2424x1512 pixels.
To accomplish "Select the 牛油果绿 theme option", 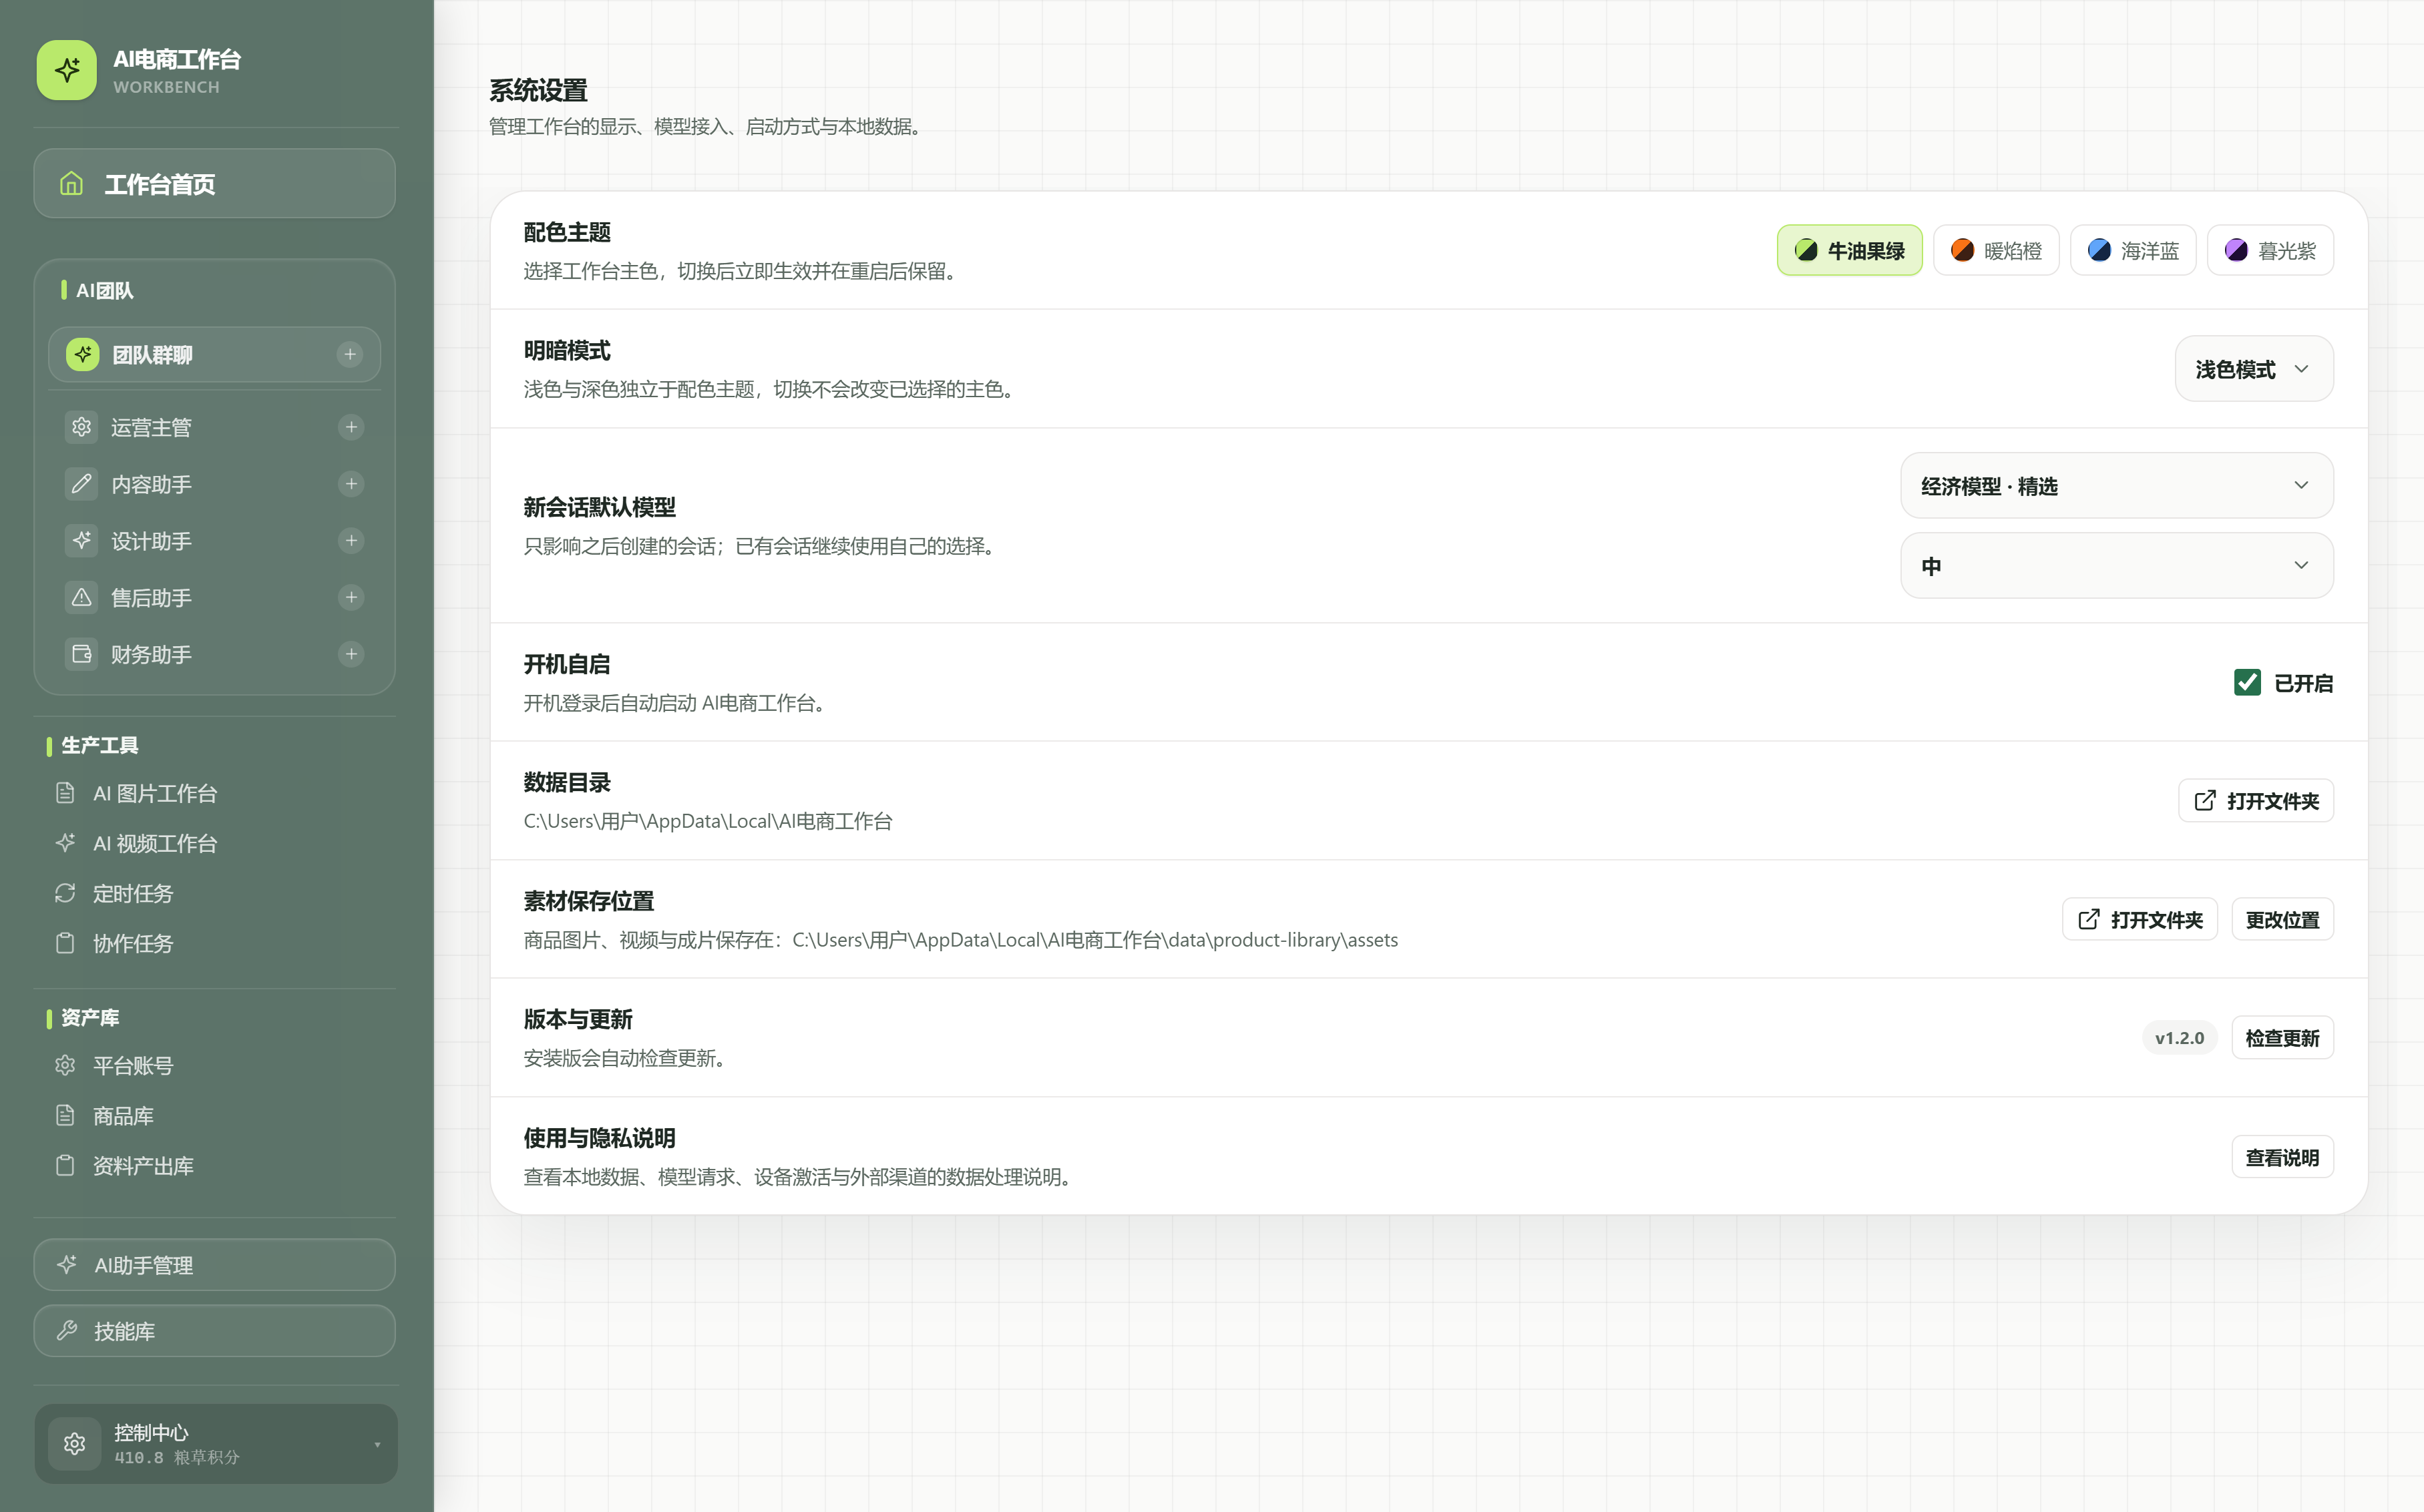I will tap(1849, 250).
